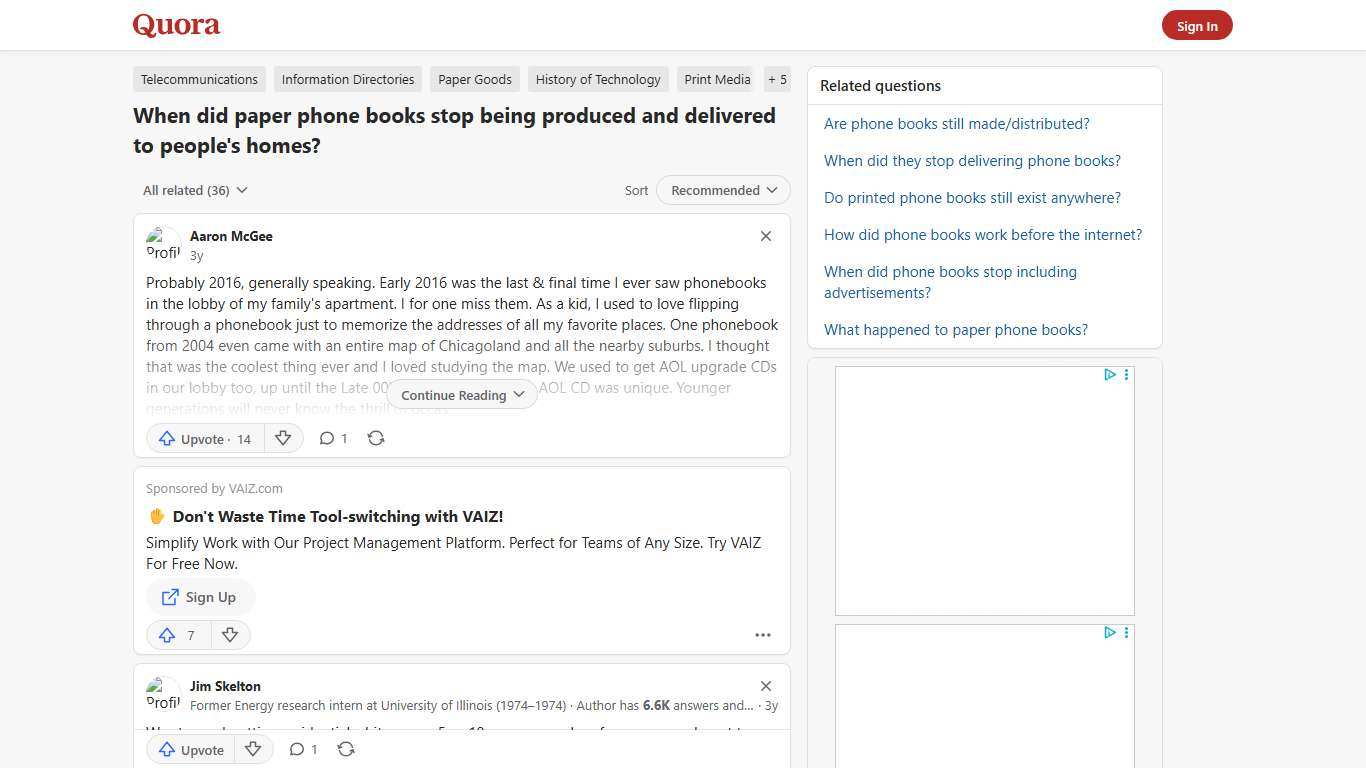Open the comment icon on Jim Skelton's answer
This screenshot has height=768, width=1366.
303,749
